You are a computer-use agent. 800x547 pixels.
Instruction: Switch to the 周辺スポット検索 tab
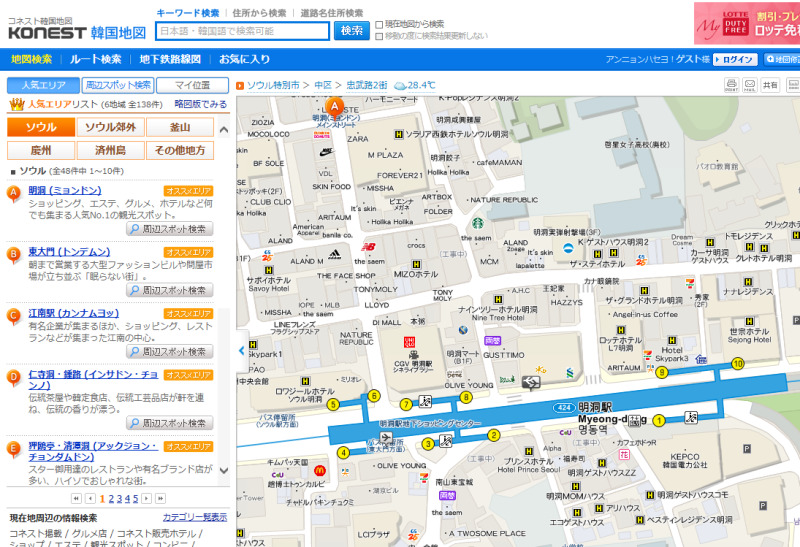tap(118, 86)
